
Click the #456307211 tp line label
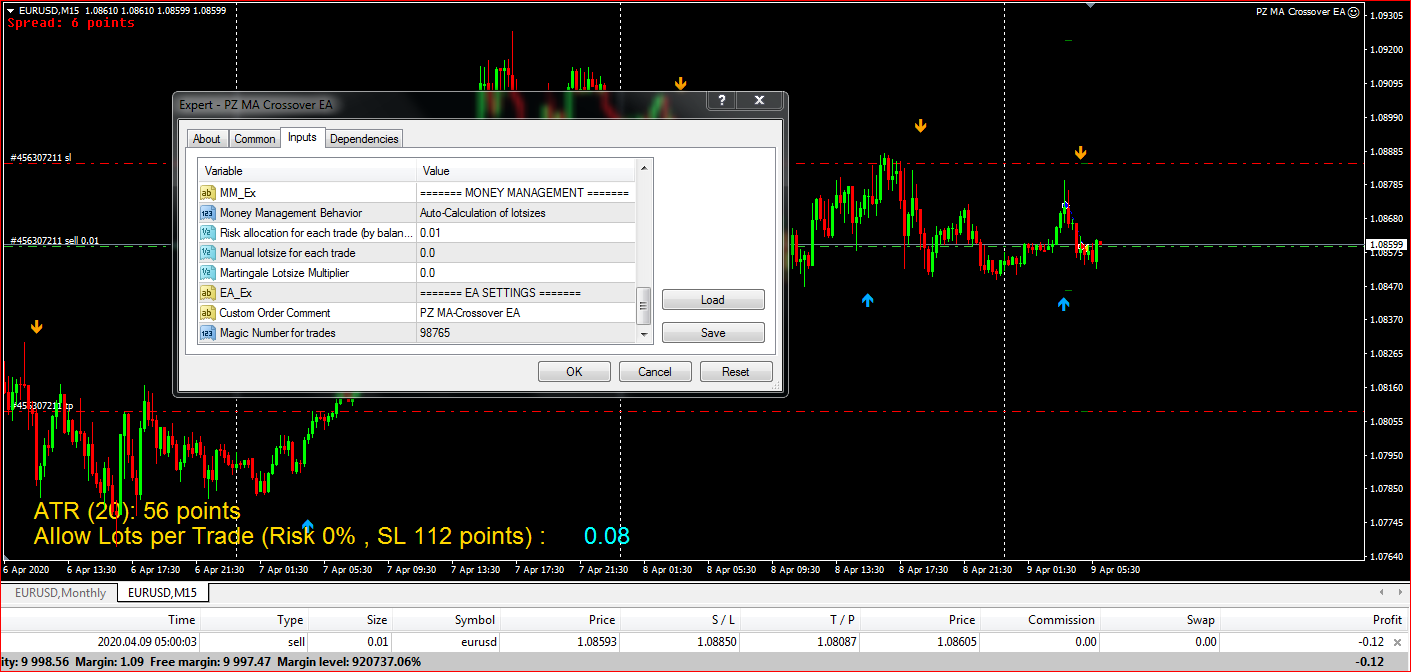41,406
